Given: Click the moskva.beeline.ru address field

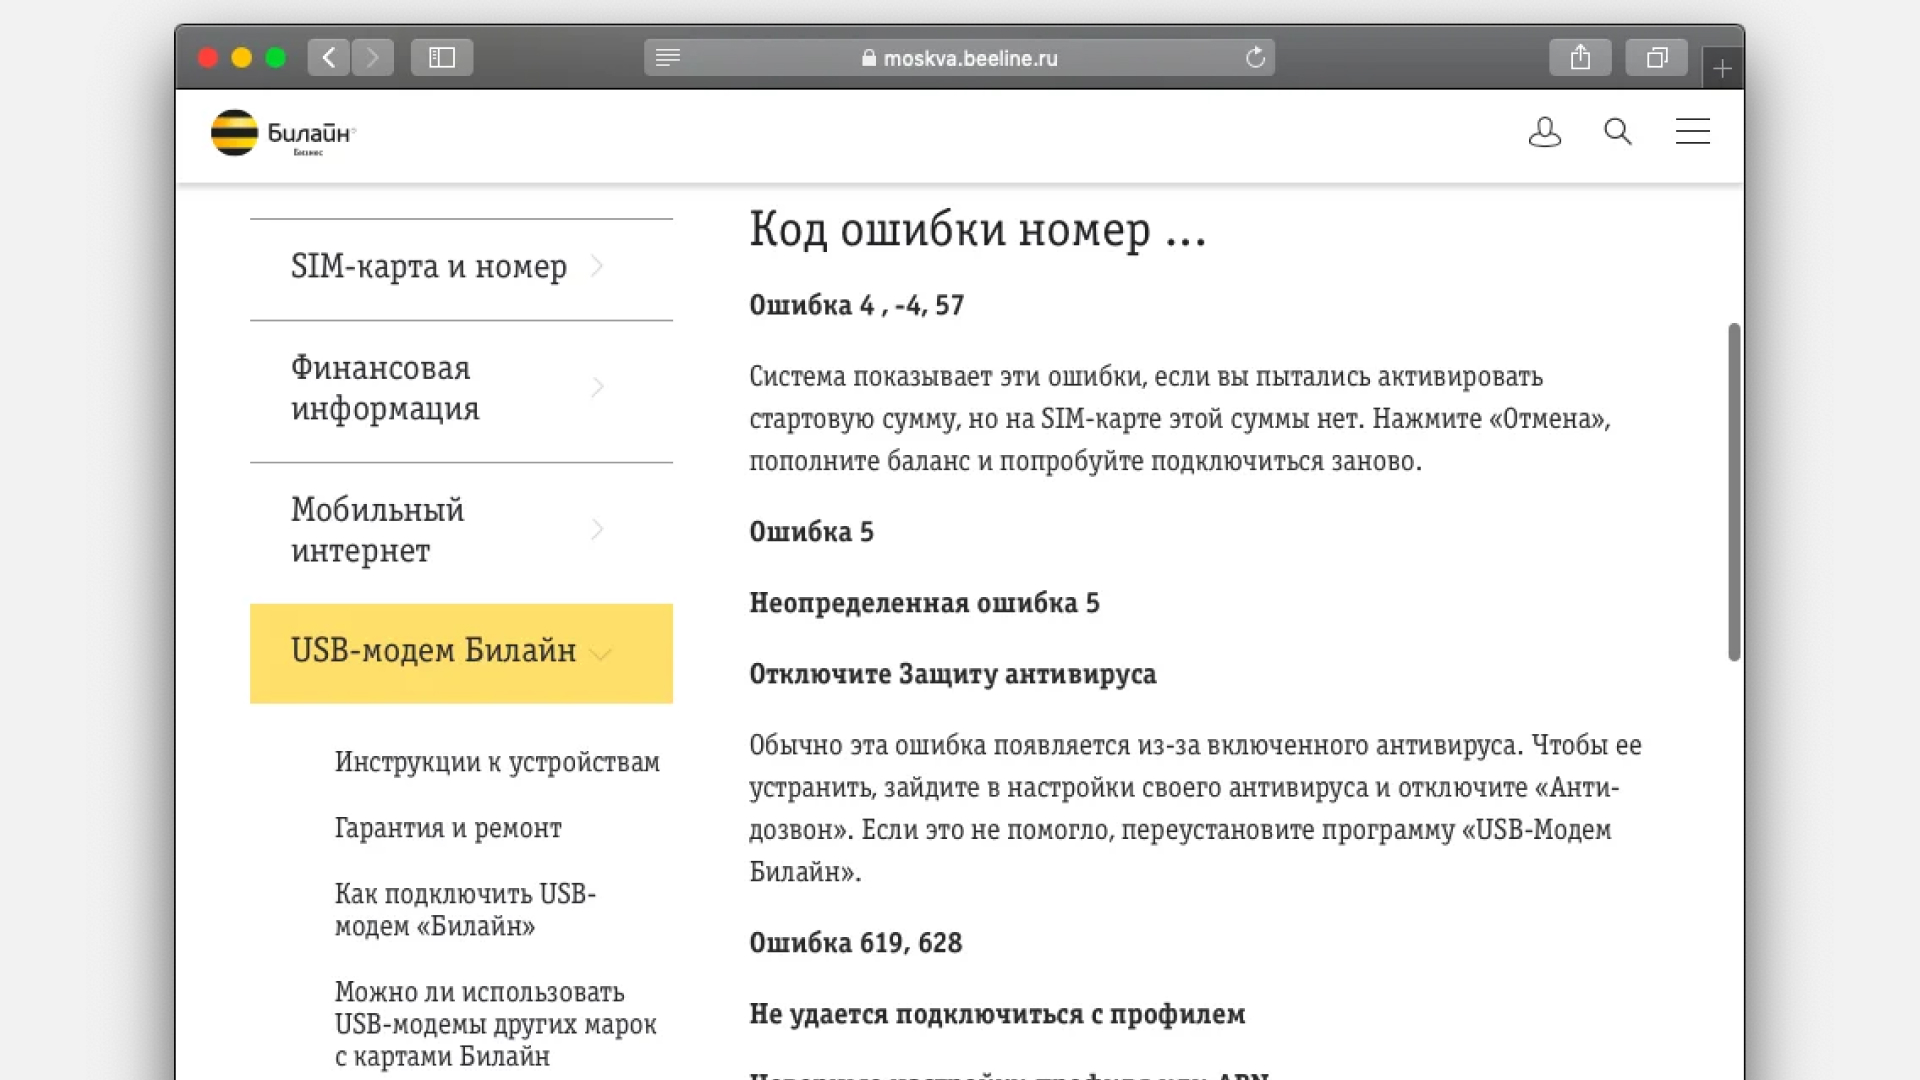Looking at the screenshot, I should (959, 58).
